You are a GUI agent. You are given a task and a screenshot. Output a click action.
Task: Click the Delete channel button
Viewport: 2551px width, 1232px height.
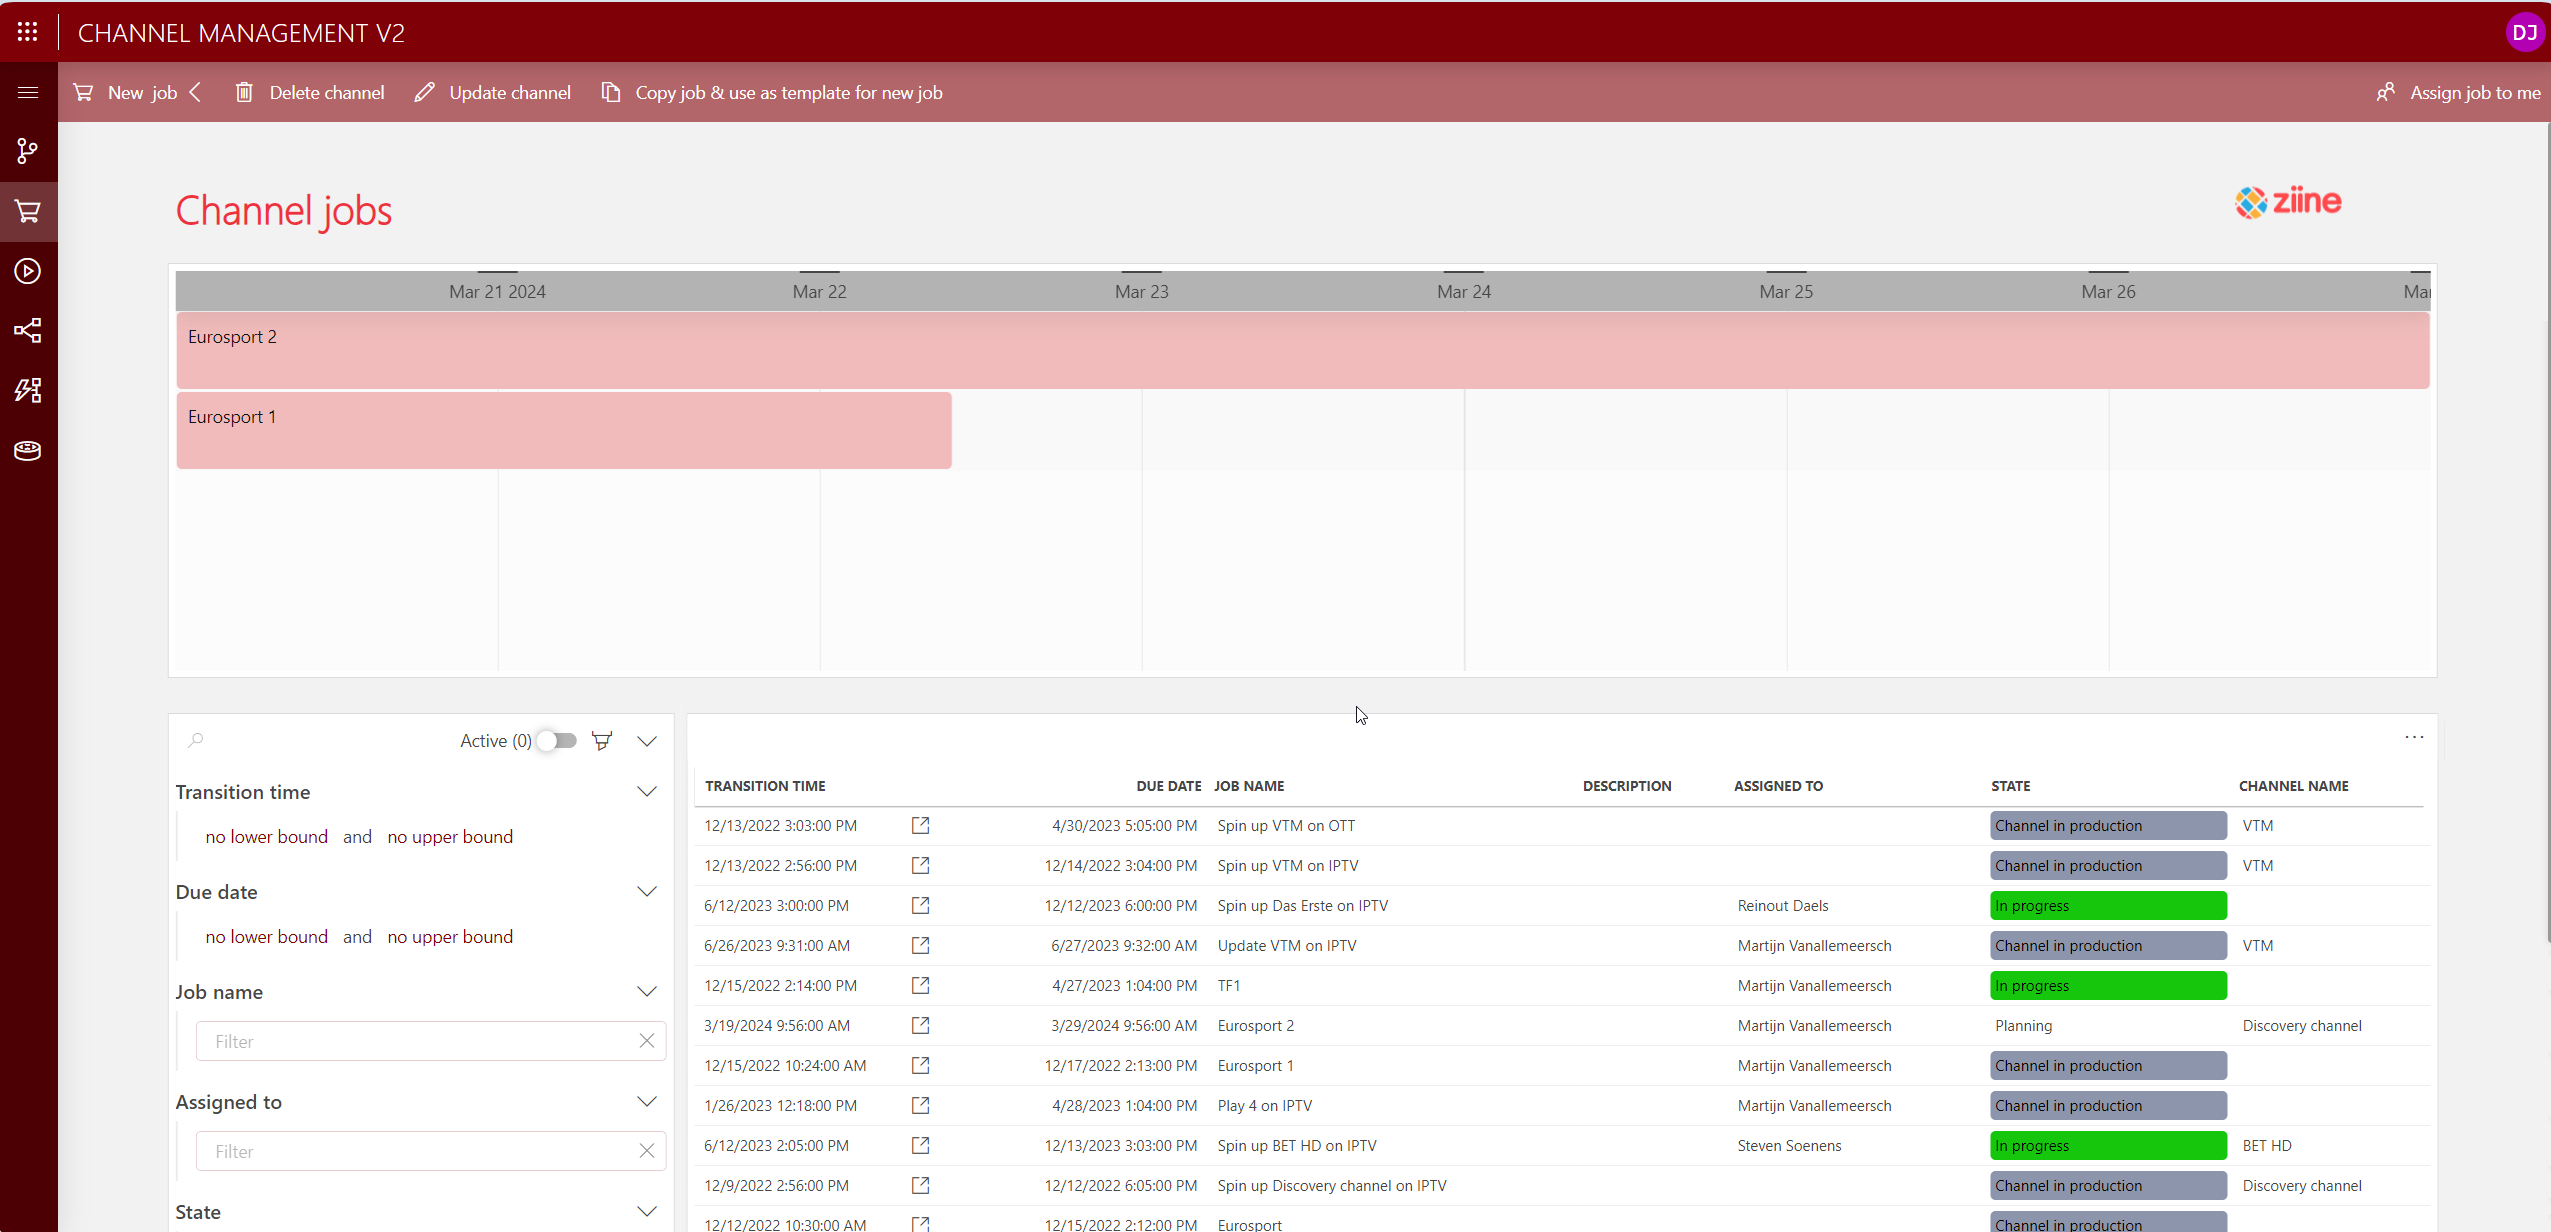click(x=309, y=93)
